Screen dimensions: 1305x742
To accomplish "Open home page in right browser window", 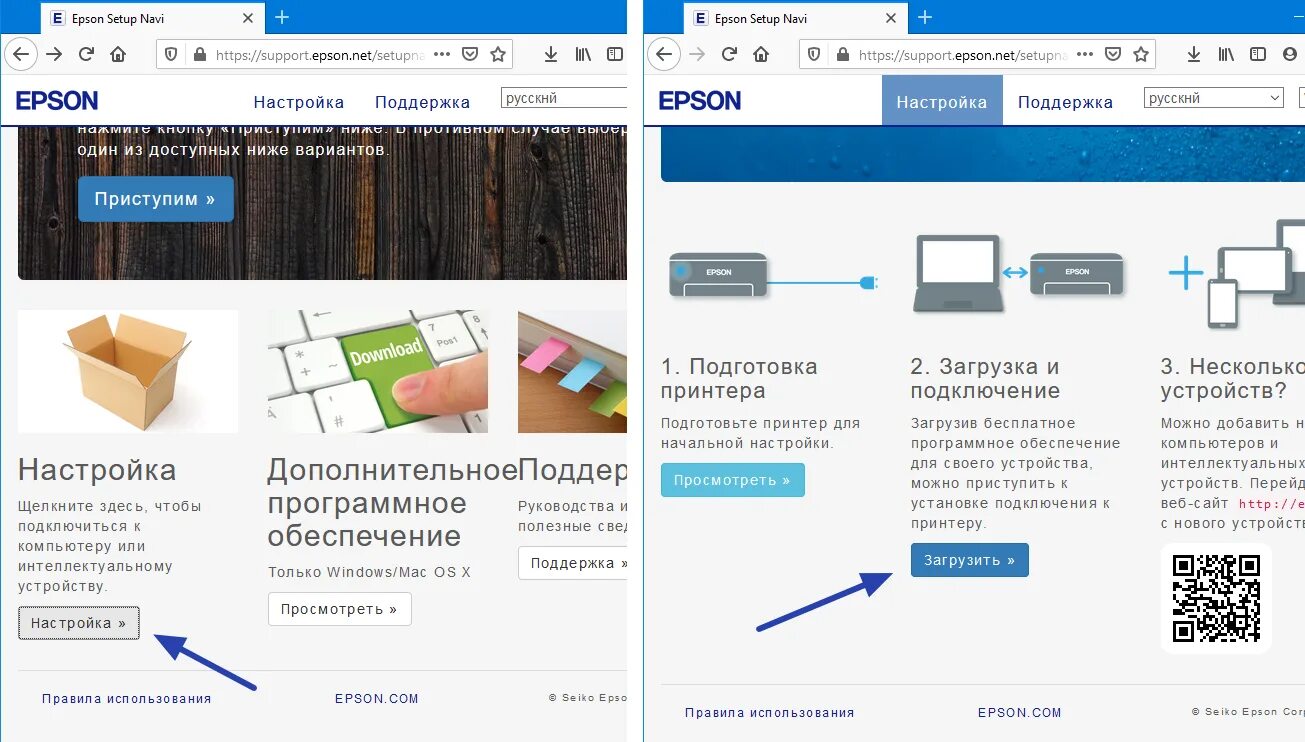I will (761, 54).
